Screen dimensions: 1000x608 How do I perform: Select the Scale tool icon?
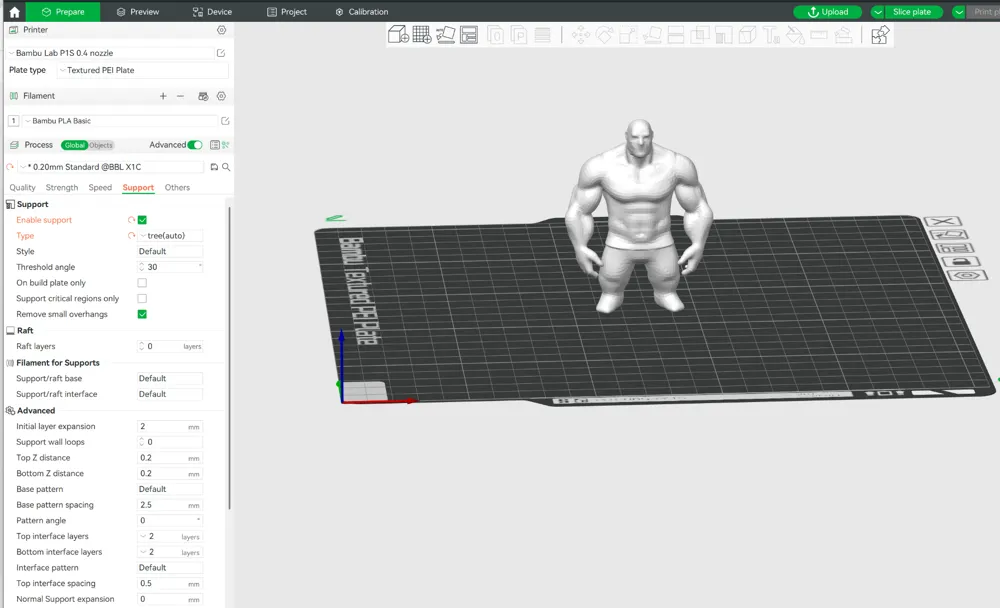pyautogui.click(x=628, y=35)
